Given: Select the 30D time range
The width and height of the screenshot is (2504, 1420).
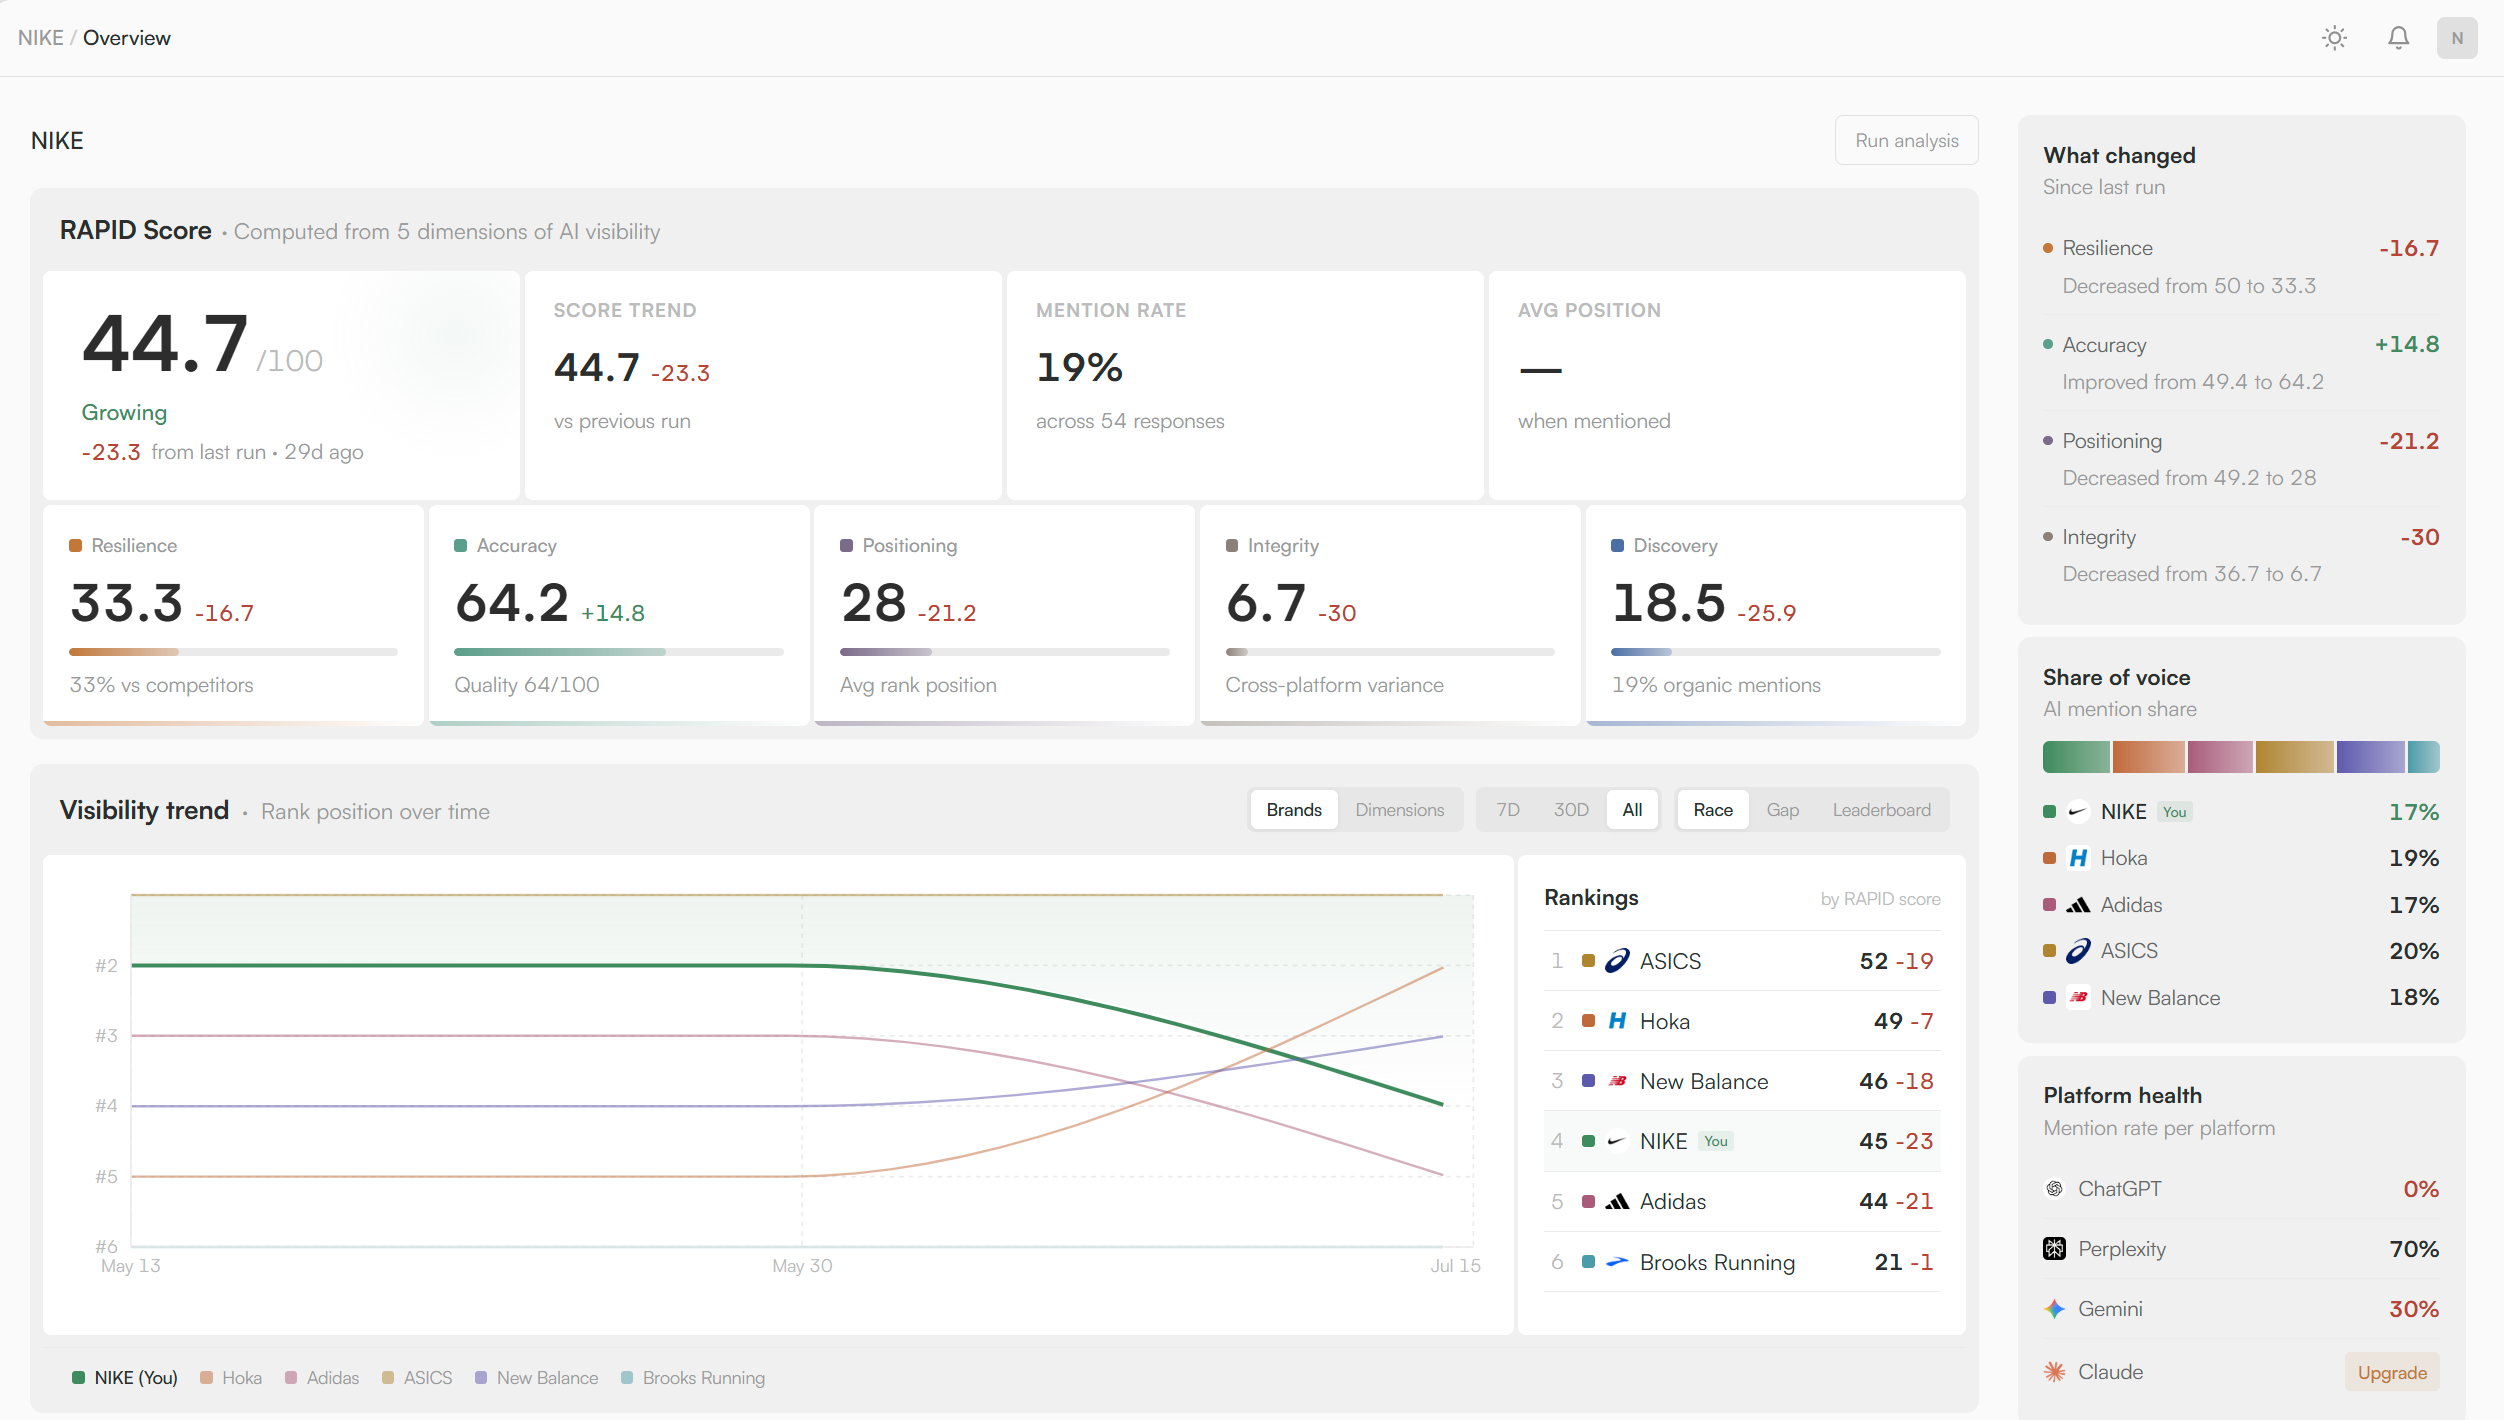Looking at the screenshot, I should (x=1571, y=810).
